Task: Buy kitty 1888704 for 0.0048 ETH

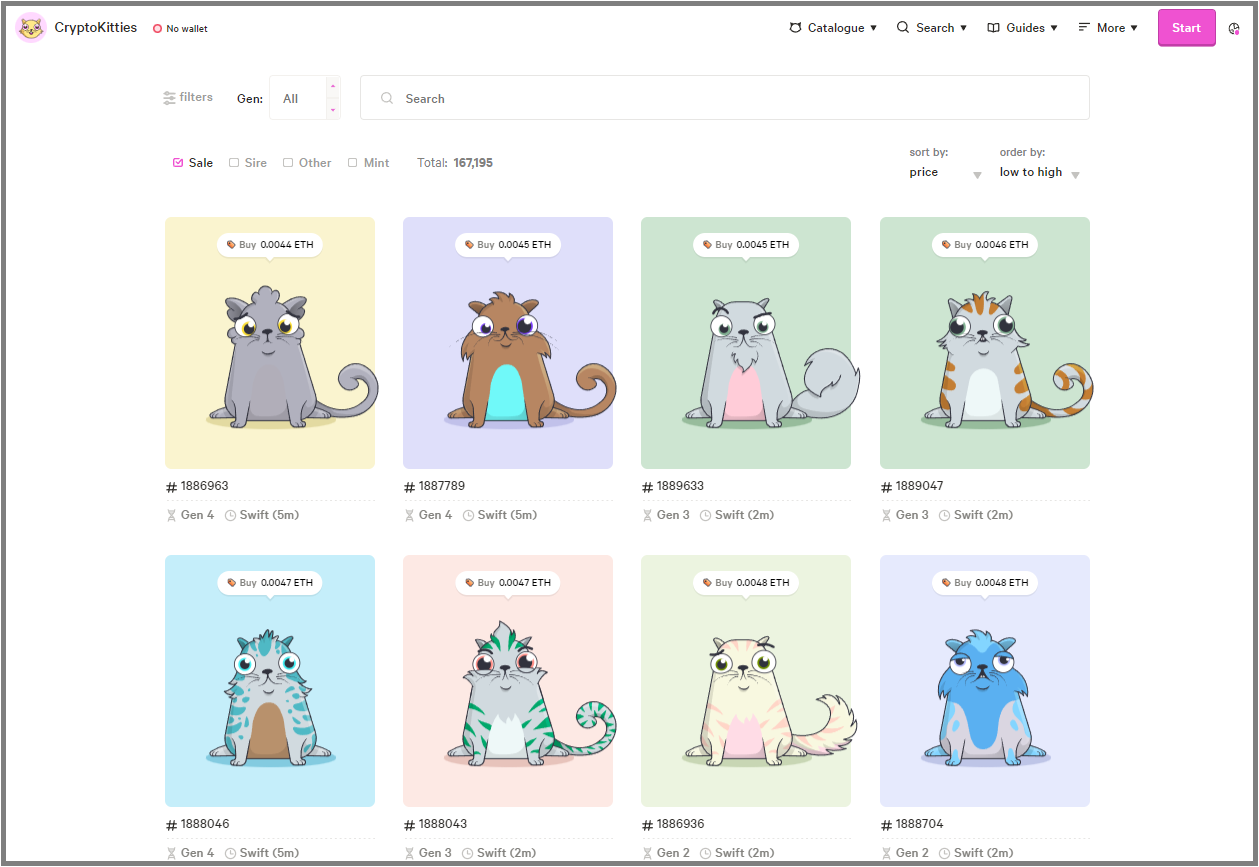Action: [x=985, y=582]
